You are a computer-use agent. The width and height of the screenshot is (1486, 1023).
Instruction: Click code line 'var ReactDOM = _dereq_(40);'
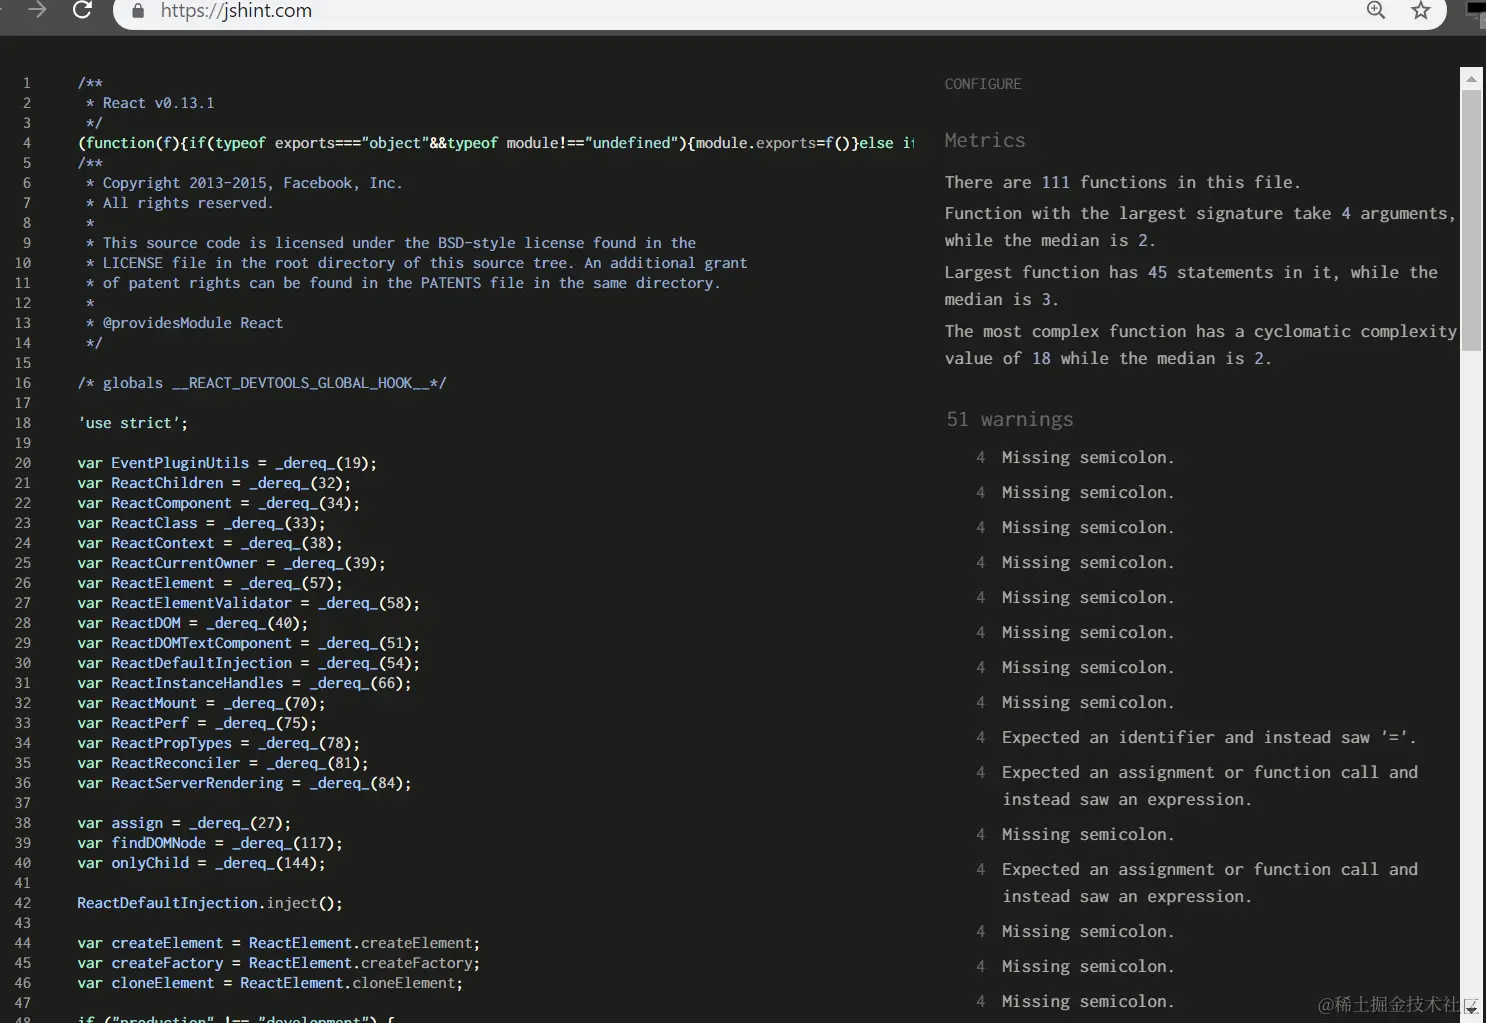point(193,623)
